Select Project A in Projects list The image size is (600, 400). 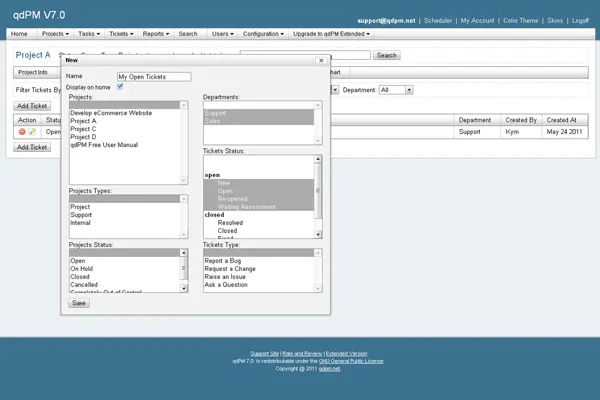(84, 121)
